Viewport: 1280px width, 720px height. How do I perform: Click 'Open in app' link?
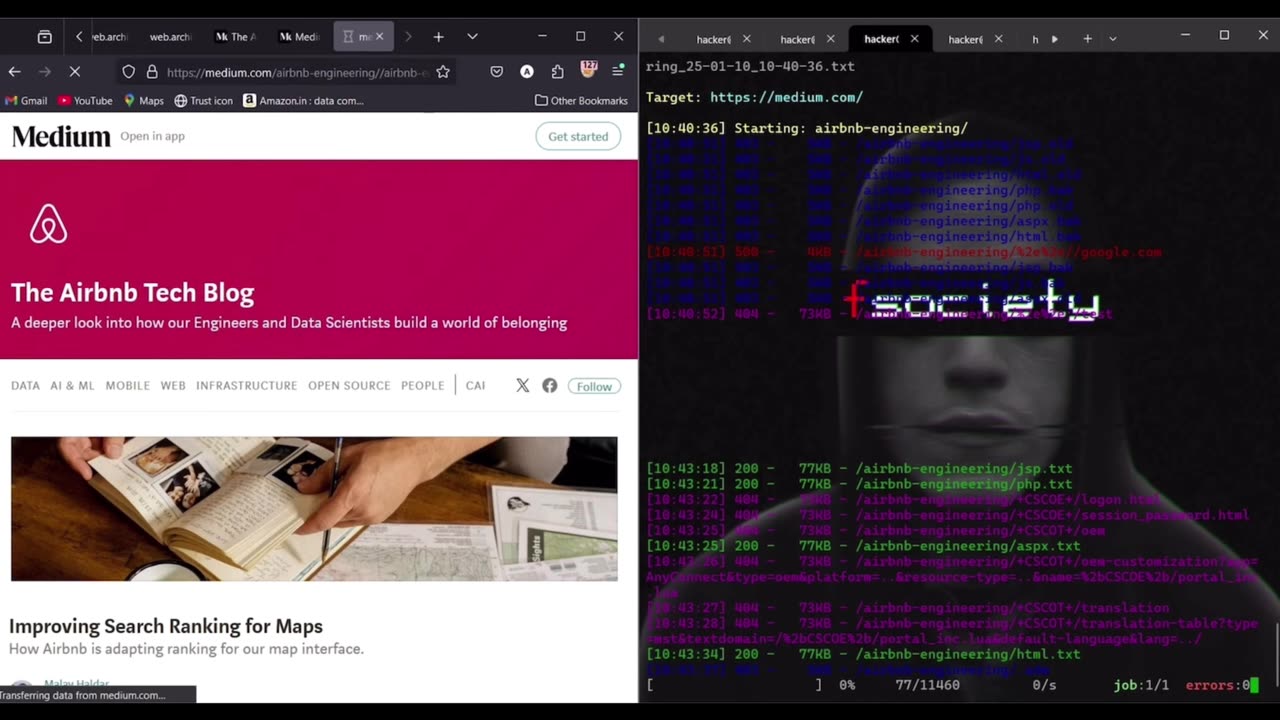pyautogui.click(x=152, y=136)
